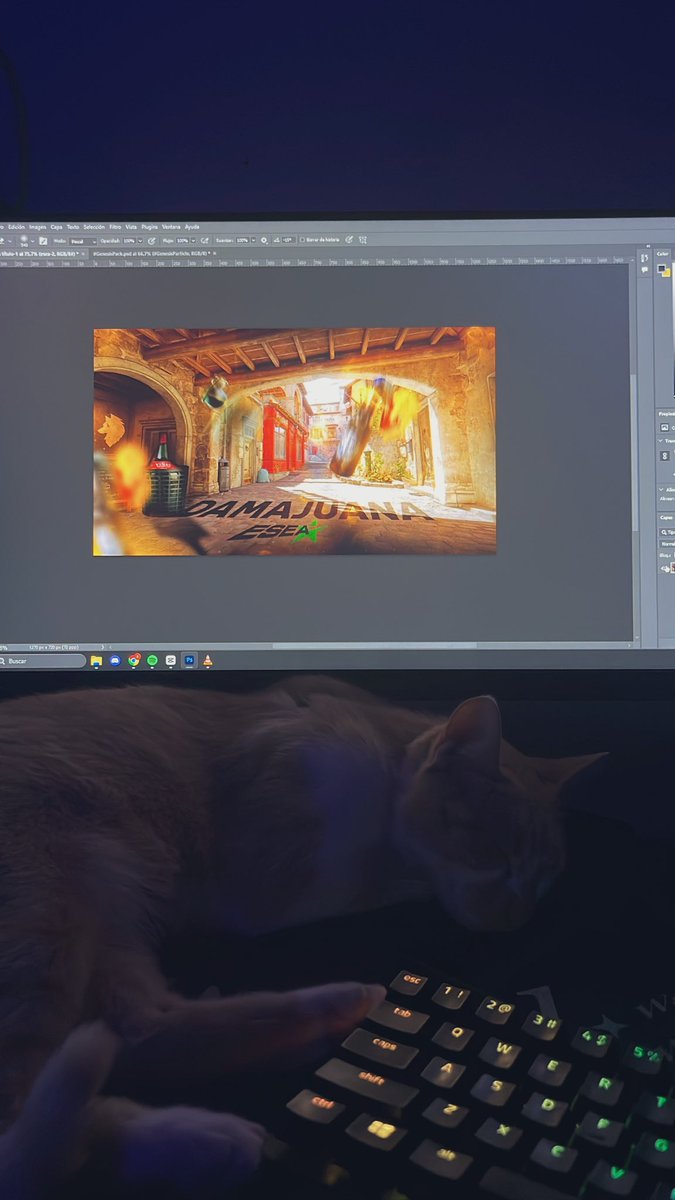Open Discord from the taskbar
Viewport: 675px width, 1200px height.
(x=115, y=661)
